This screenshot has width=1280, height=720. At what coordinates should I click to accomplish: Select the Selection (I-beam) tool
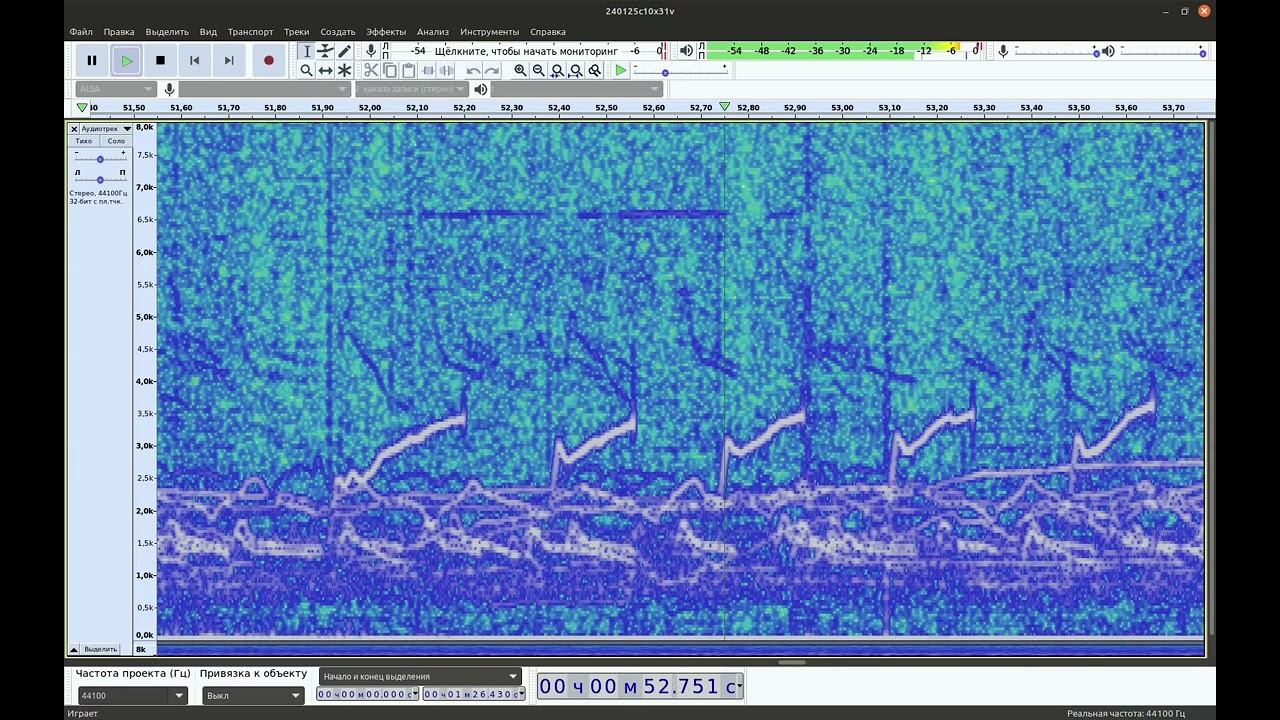pos(307,51)
